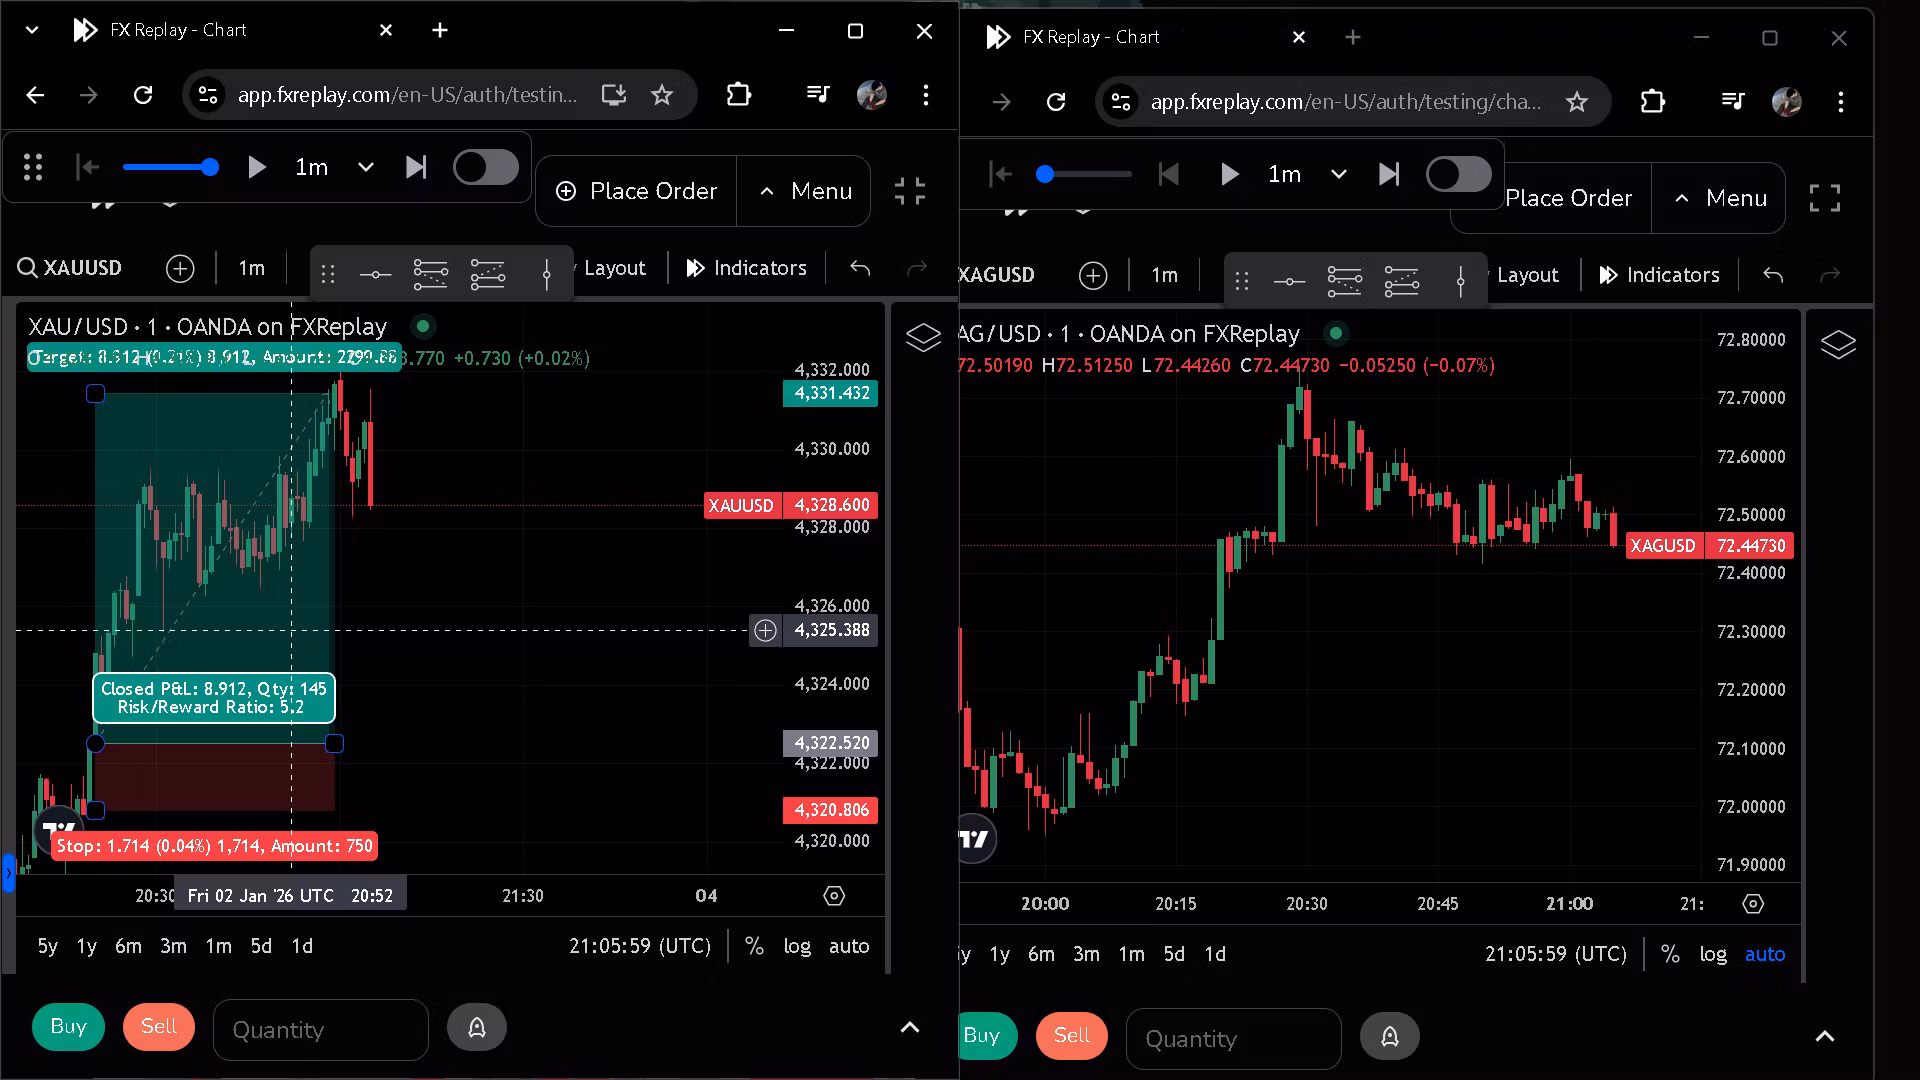Open object tree layers icon on XAGUSD chart
Image resolution: width=1920 pixels, height=1080 pixels.
(1838, 345)
